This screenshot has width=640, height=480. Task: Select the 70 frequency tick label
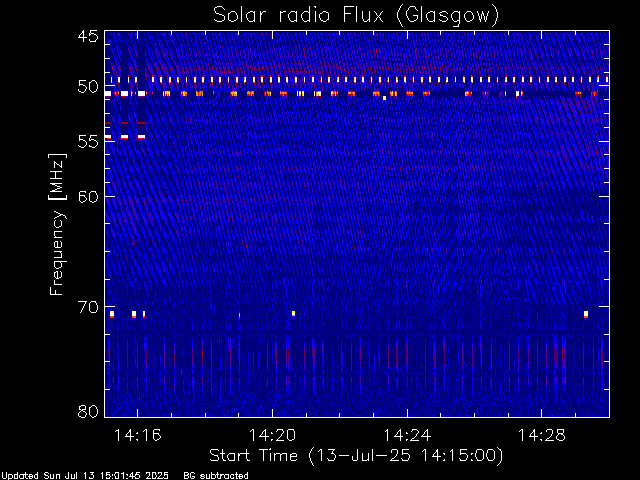(88, 307)
